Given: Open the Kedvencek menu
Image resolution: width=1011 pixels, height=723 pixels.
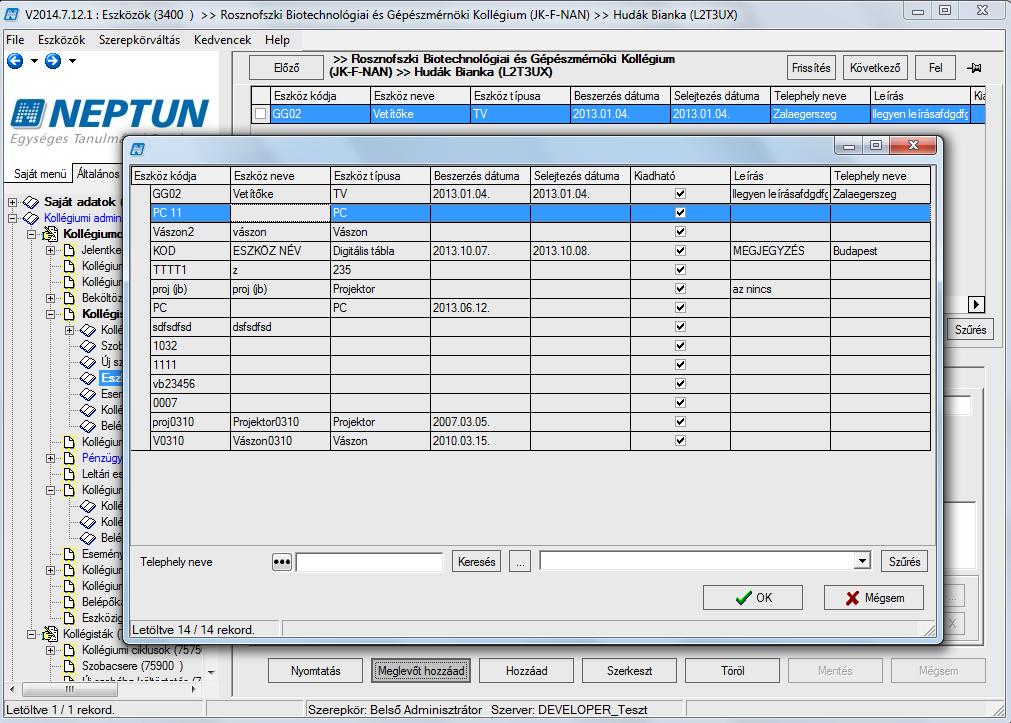Looking at the screenshot, I should click(x=222, y=40).
